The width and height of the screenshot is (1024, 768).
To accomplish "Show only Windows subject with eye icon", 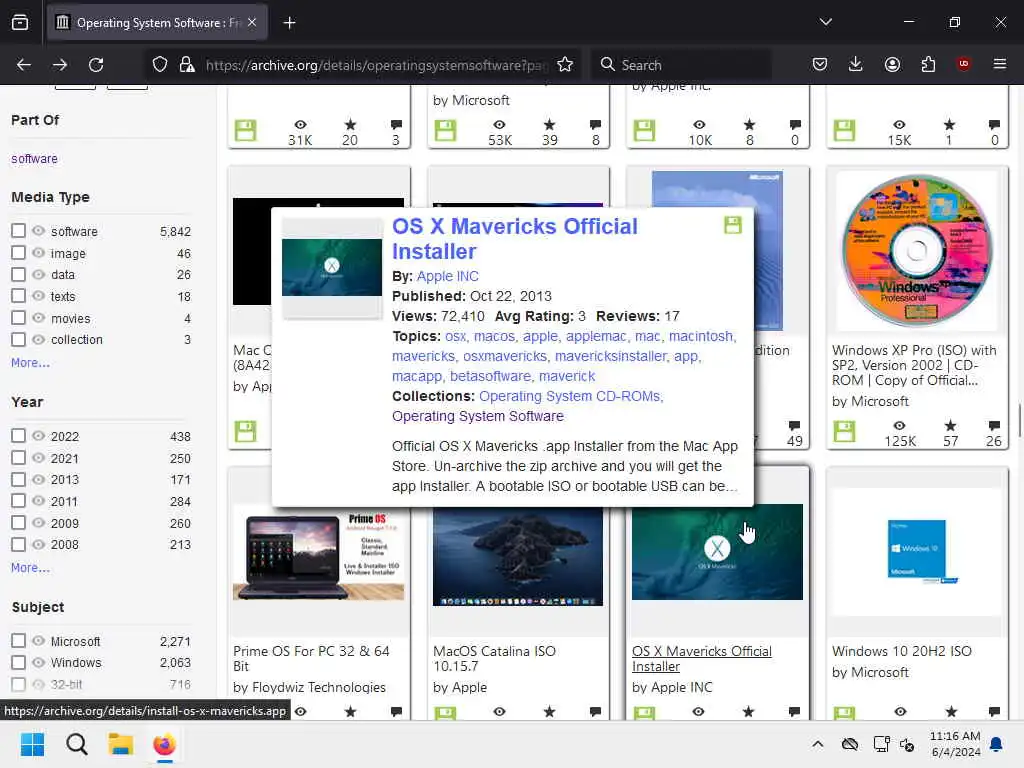I will [39, 662].
